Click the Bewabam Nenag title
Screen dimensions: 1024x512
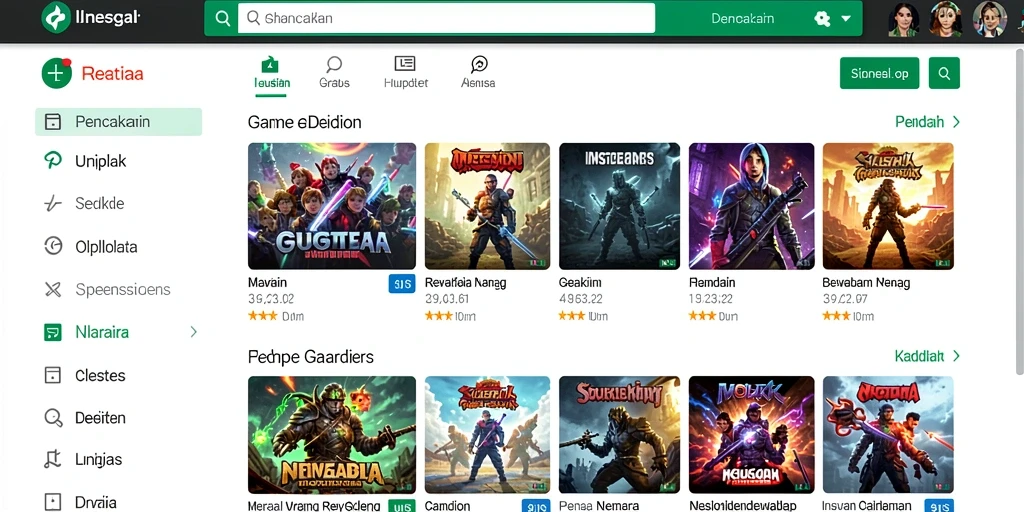click(x=867, y=283)
